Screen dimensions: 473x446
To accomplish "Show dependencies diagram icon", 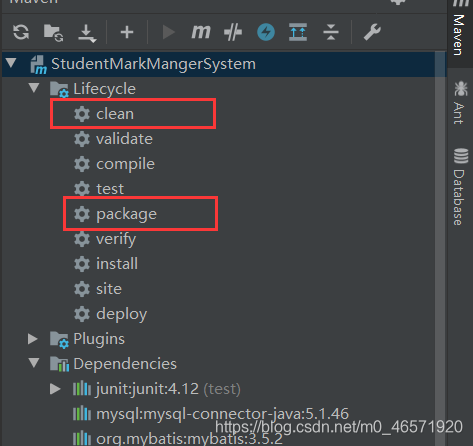I will (298, 32).
